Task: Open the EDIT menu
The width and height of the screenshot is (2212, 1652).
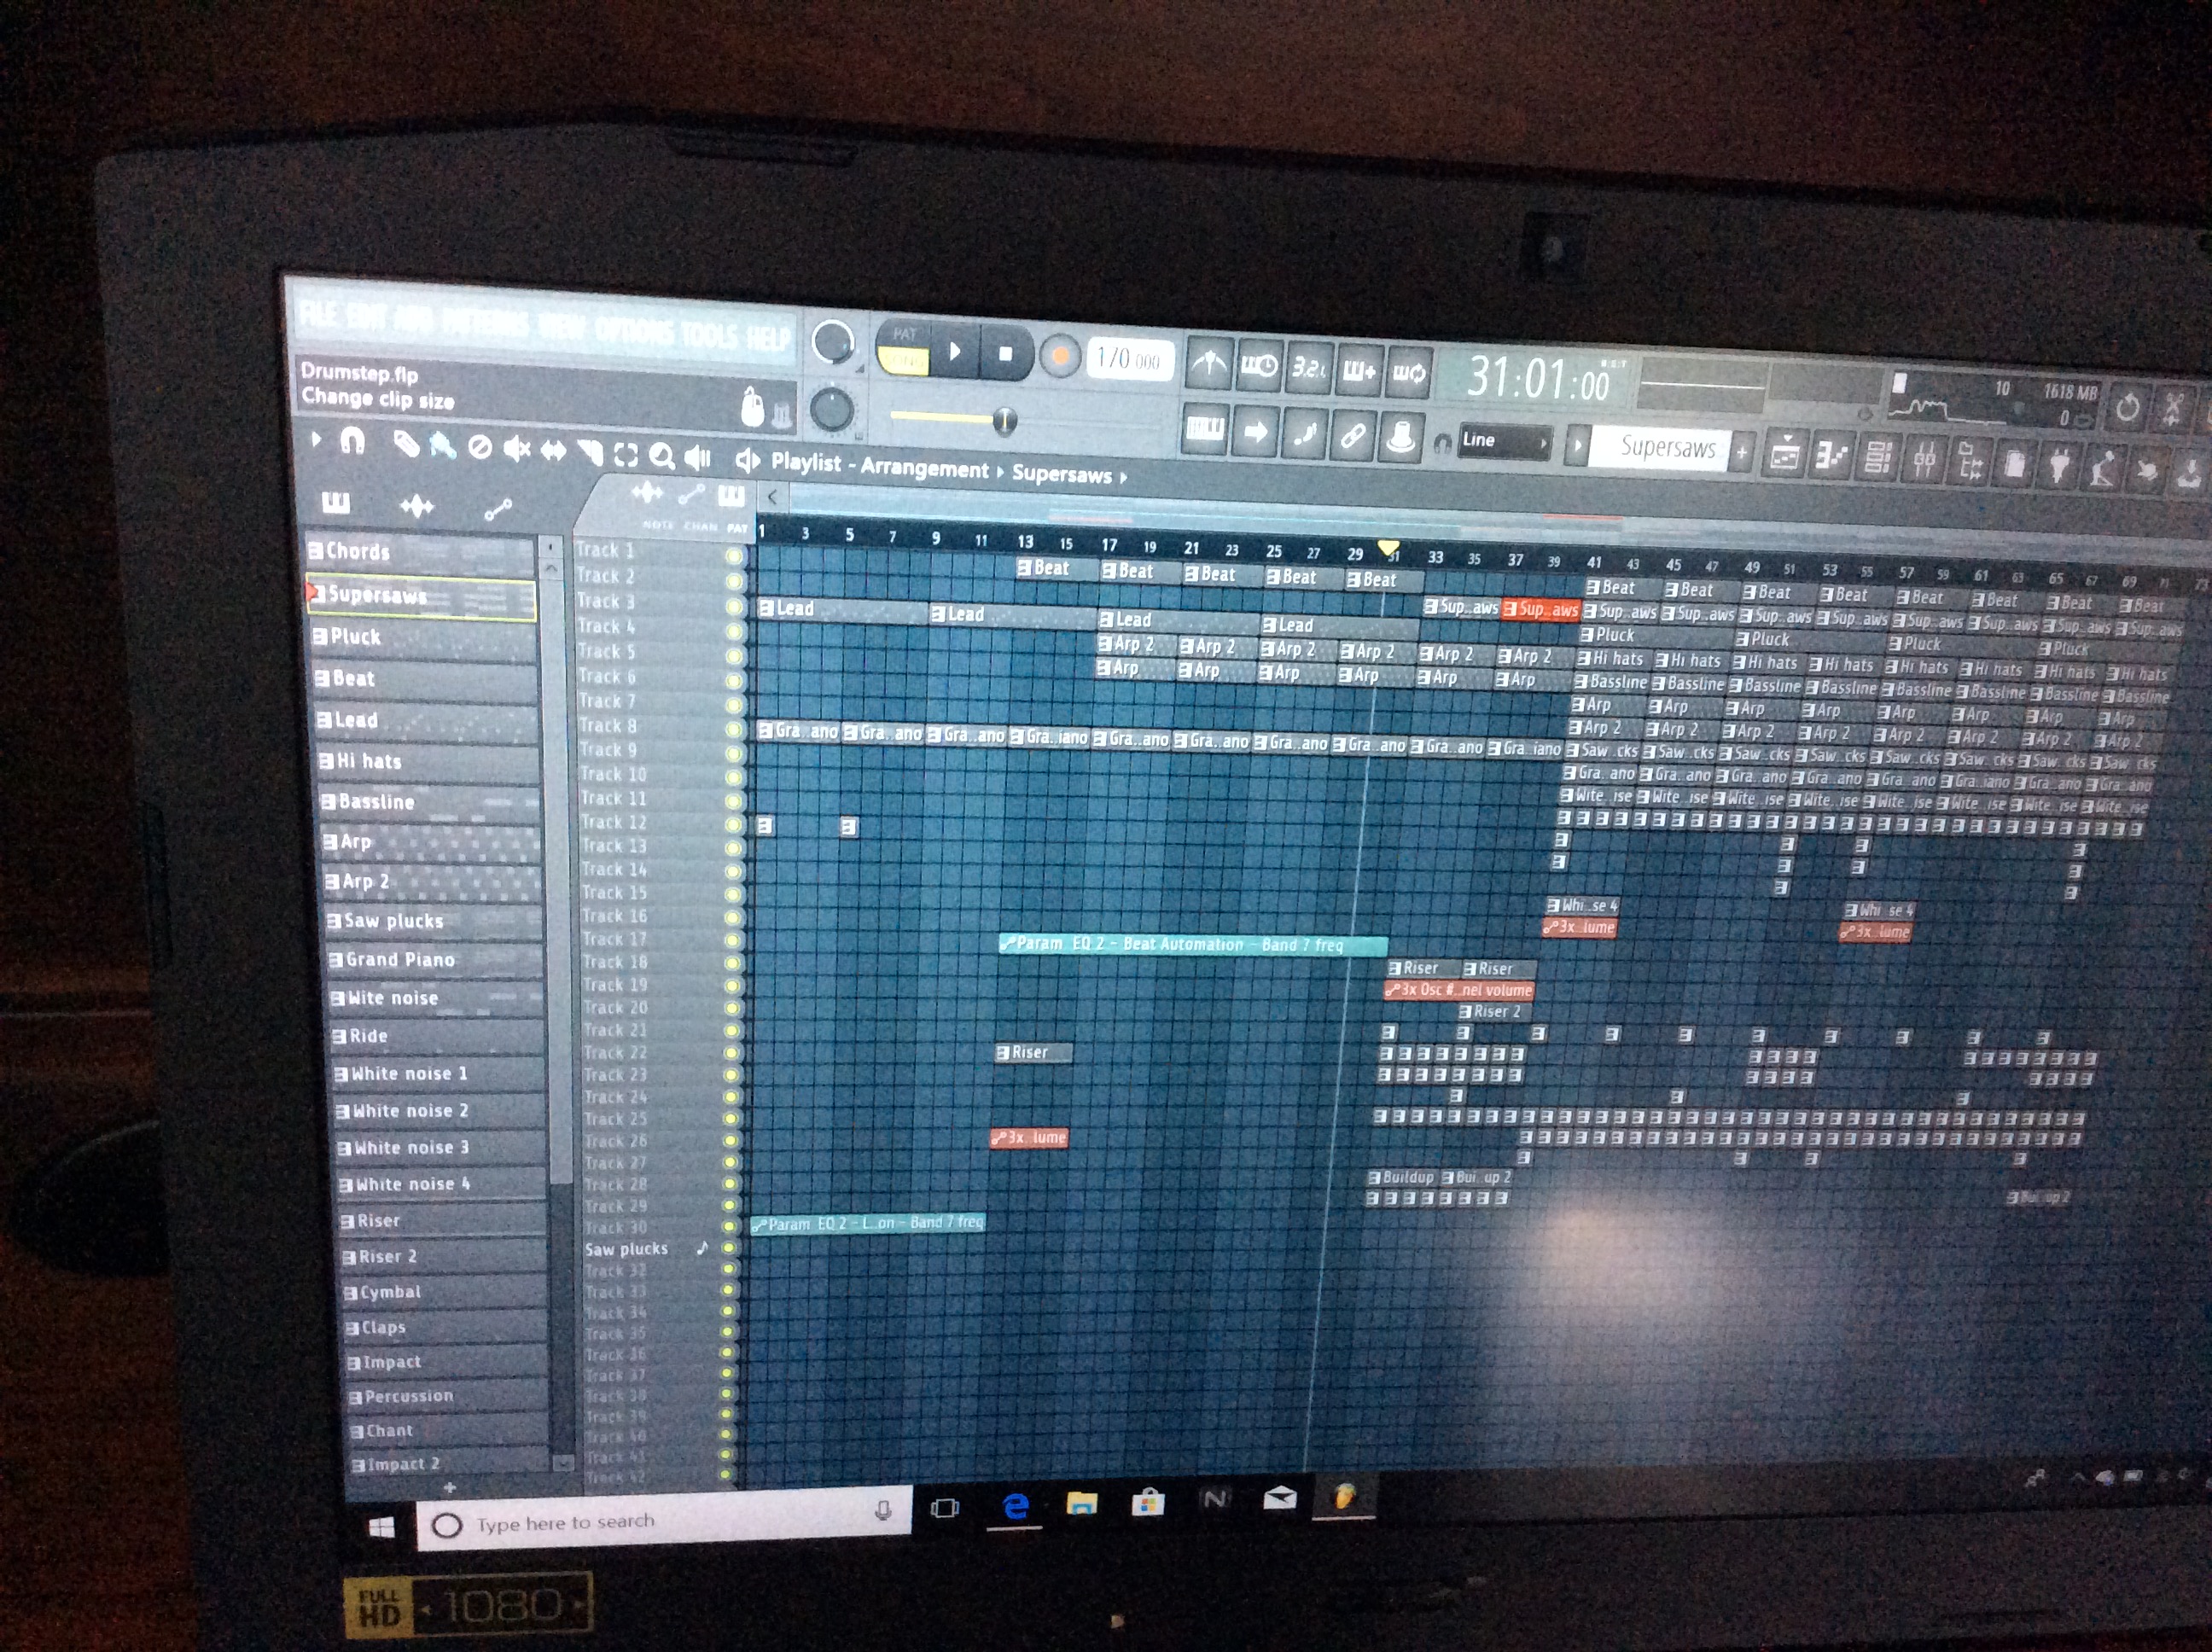Action: [366, 317]
